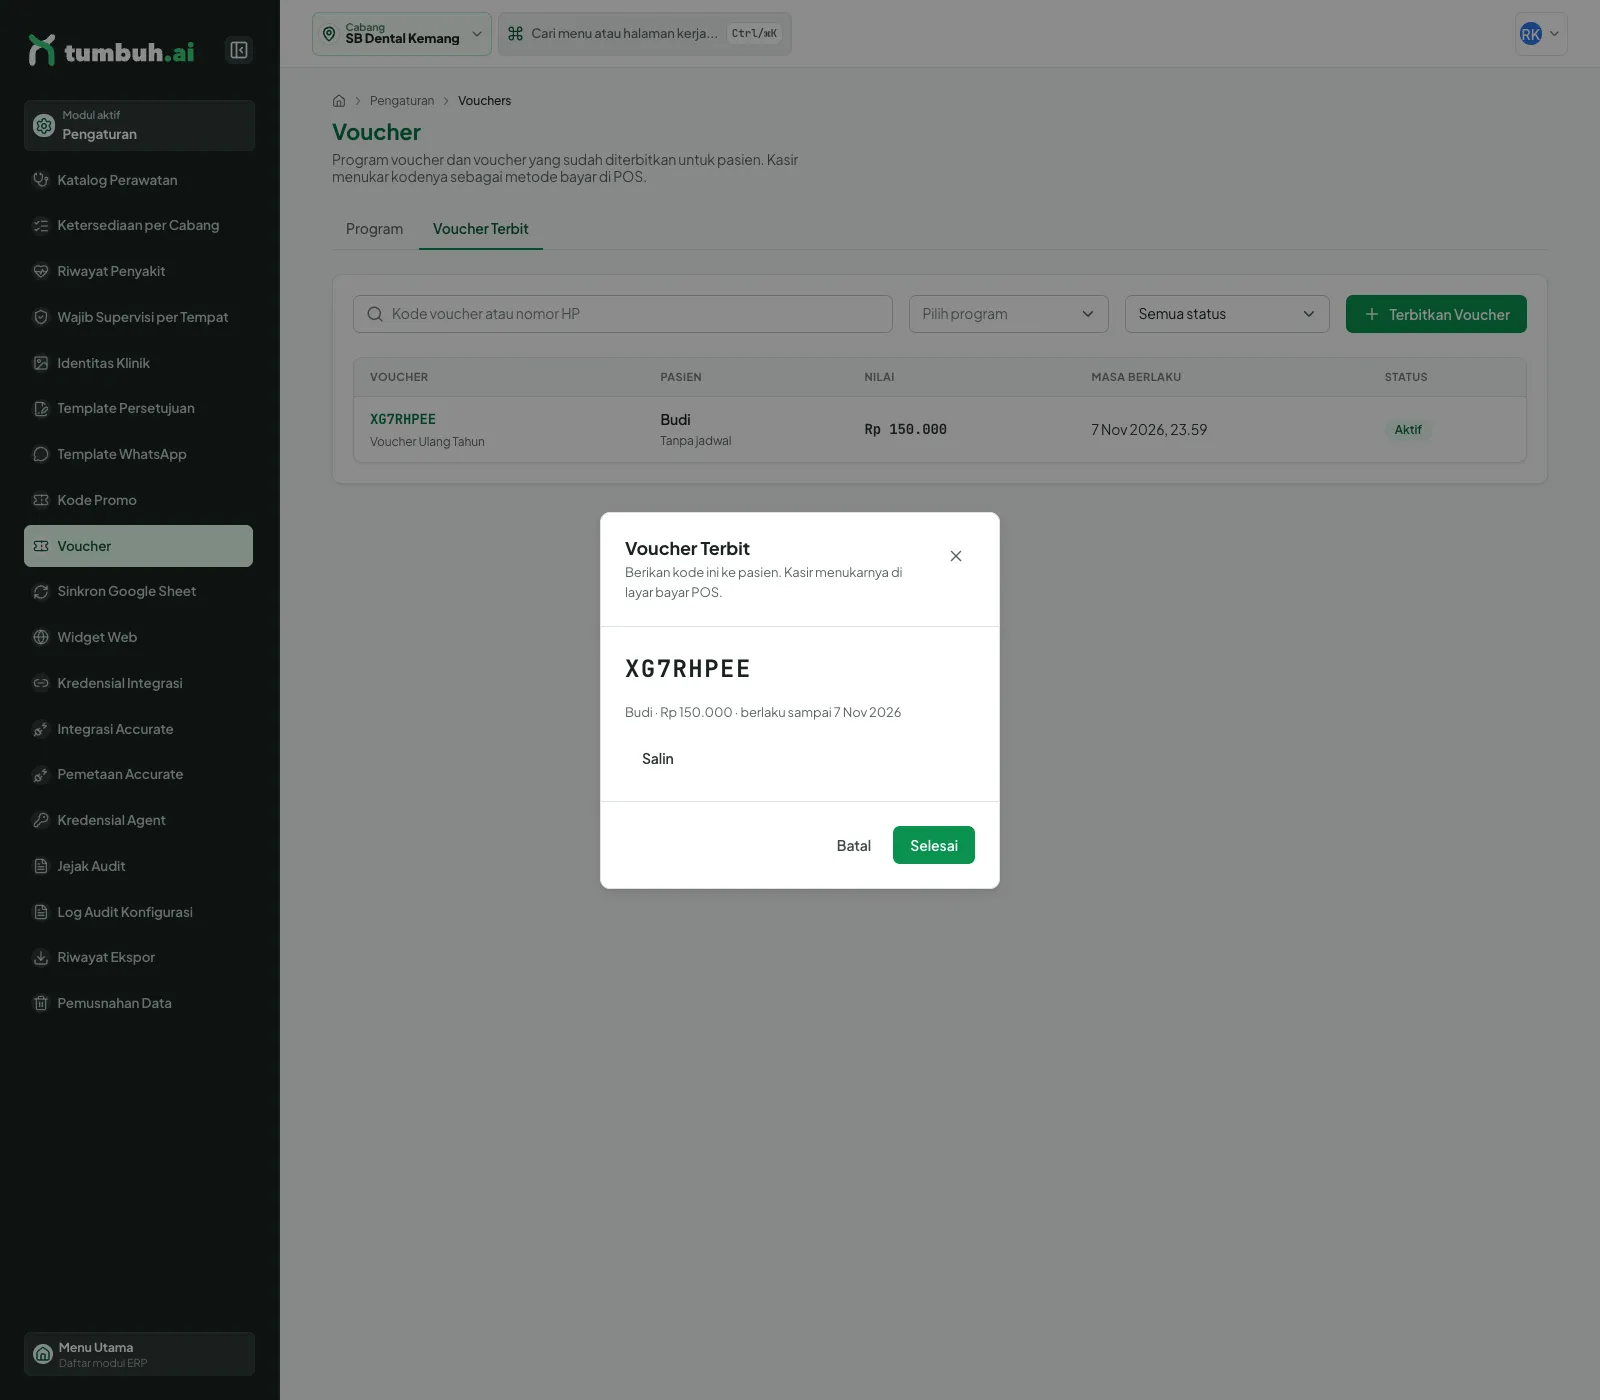Click the Kredensial Agent key icon
The width and height of the screenshot is (1600, 1400).
click(x=41, y=820)
